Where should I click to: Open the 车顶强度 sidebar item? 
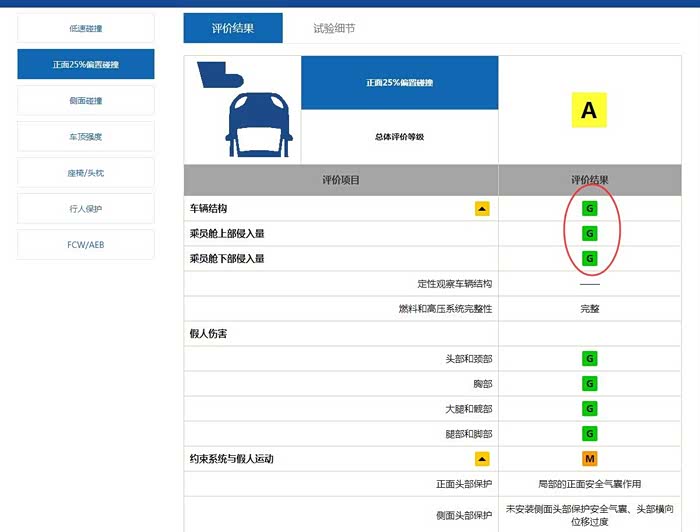pyautogui.click(x=86, y=137)
